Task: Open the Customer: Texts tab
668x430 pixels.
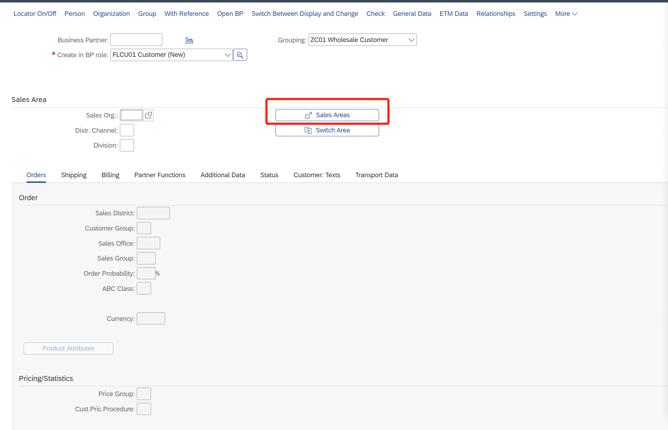Action: [316, 175]
